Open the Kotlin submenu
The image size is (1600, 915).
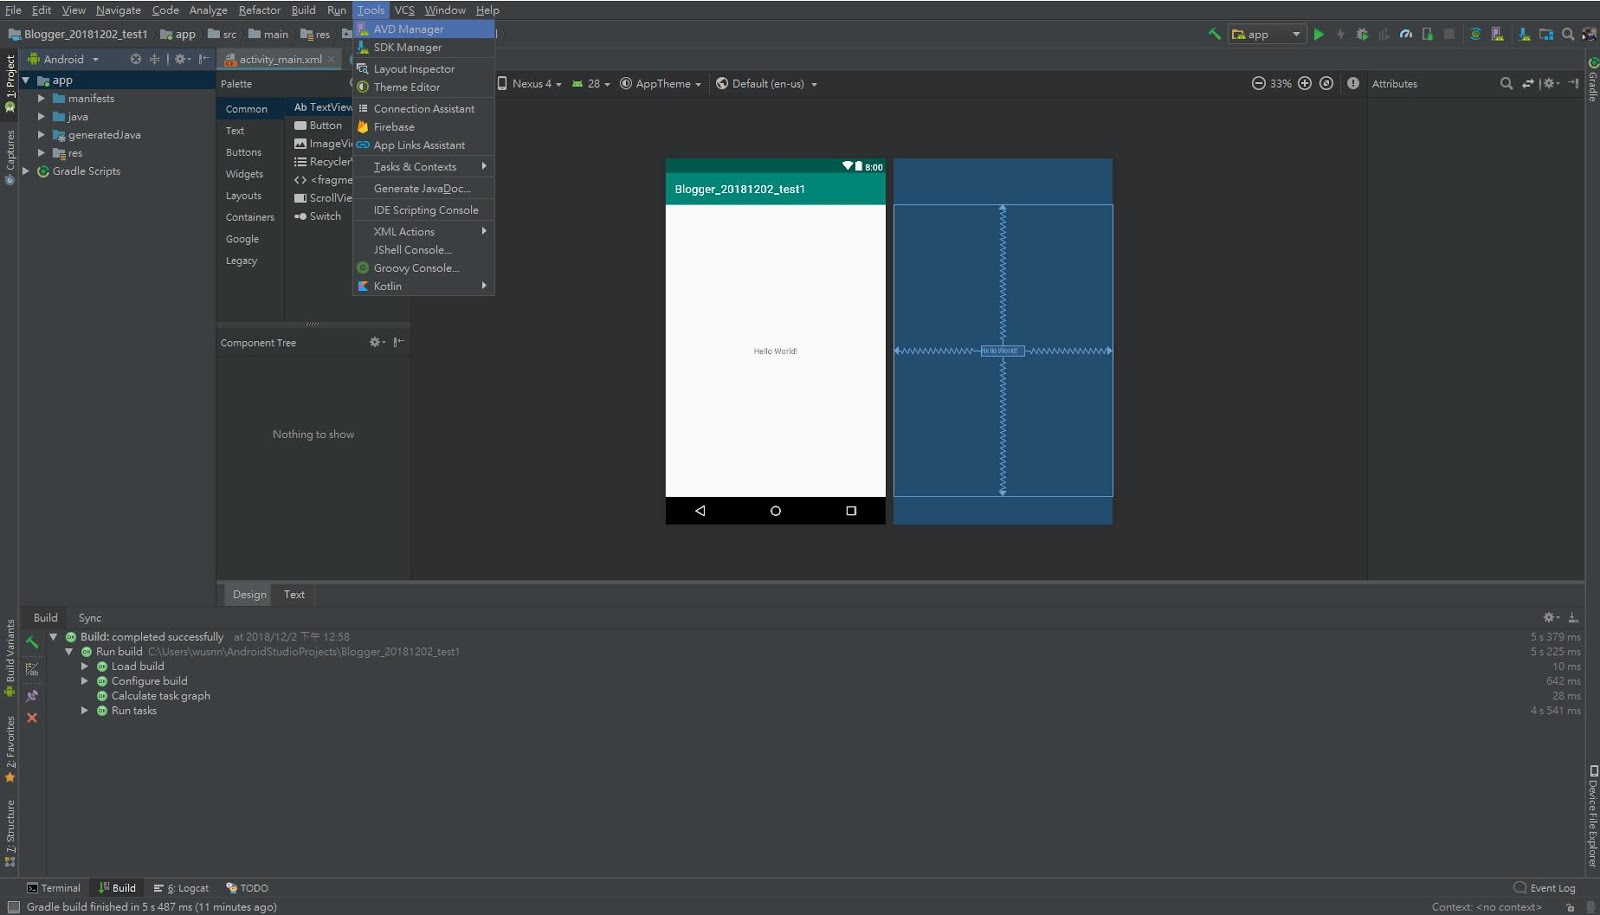(424, 286)
